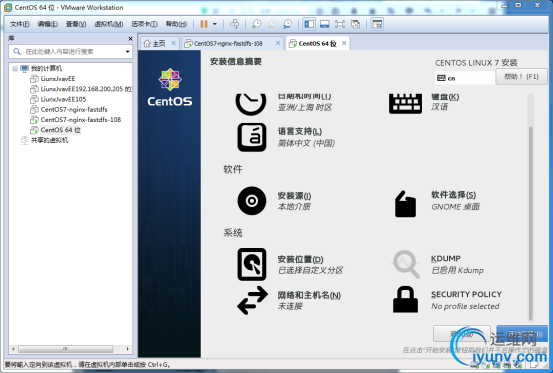Click the 安装位置(D) label
553x373 pixels.
pos(300,259)
